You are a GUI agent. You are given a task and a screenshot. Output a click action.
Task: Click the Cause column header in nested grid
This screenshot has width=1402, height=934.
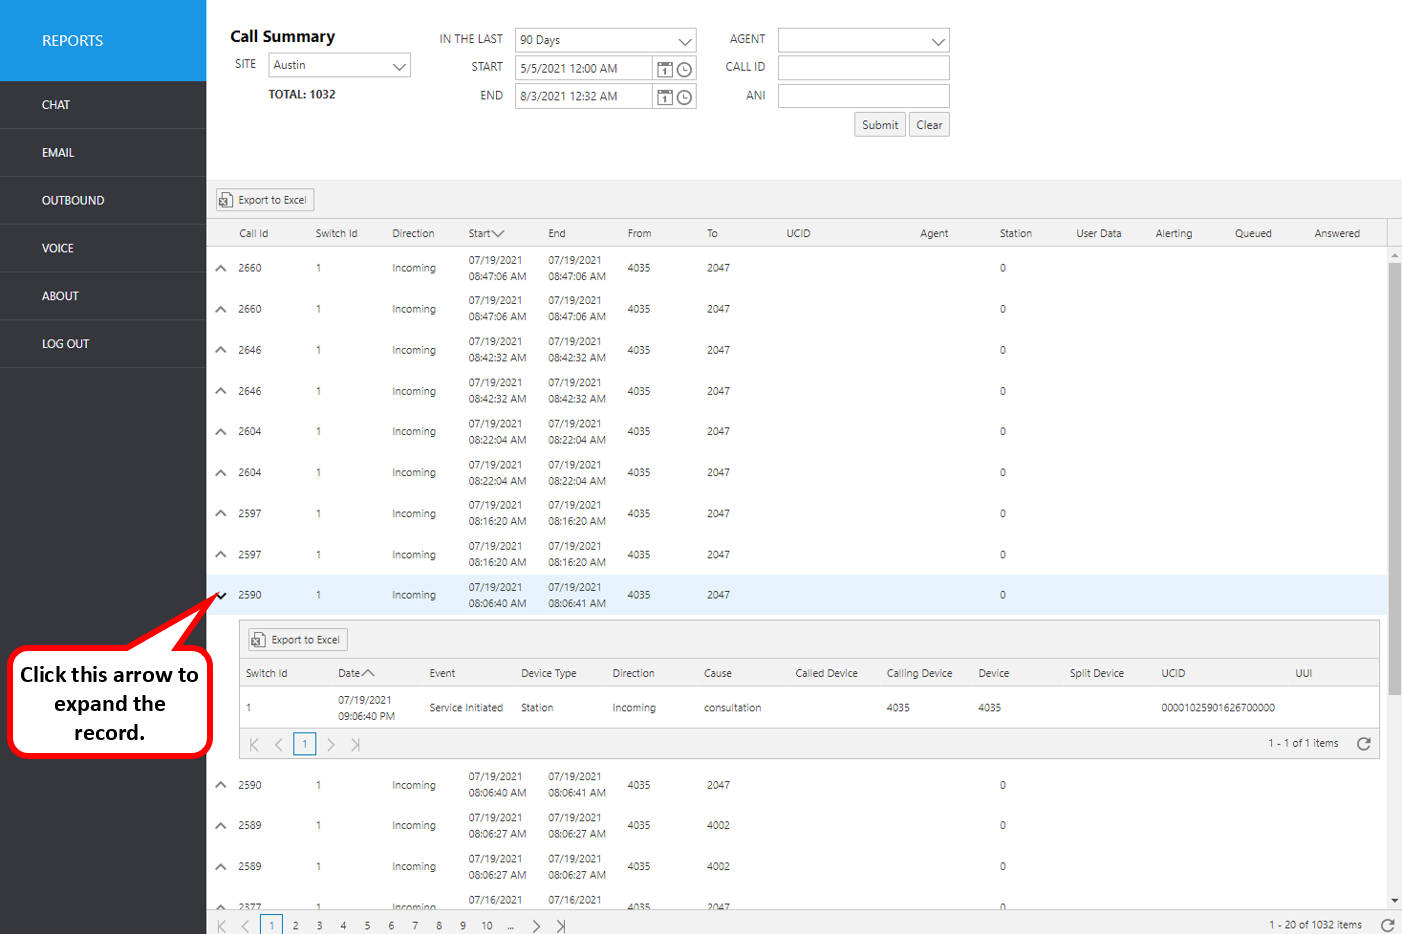718,674
